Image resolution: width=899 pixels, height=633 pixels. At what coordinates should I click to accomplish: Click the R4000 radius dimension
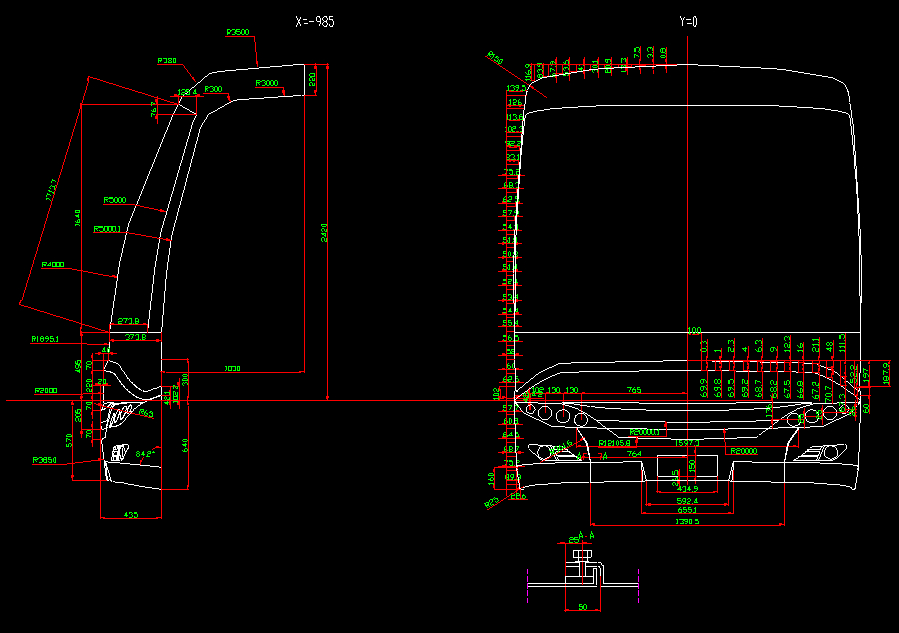(51, 266)
